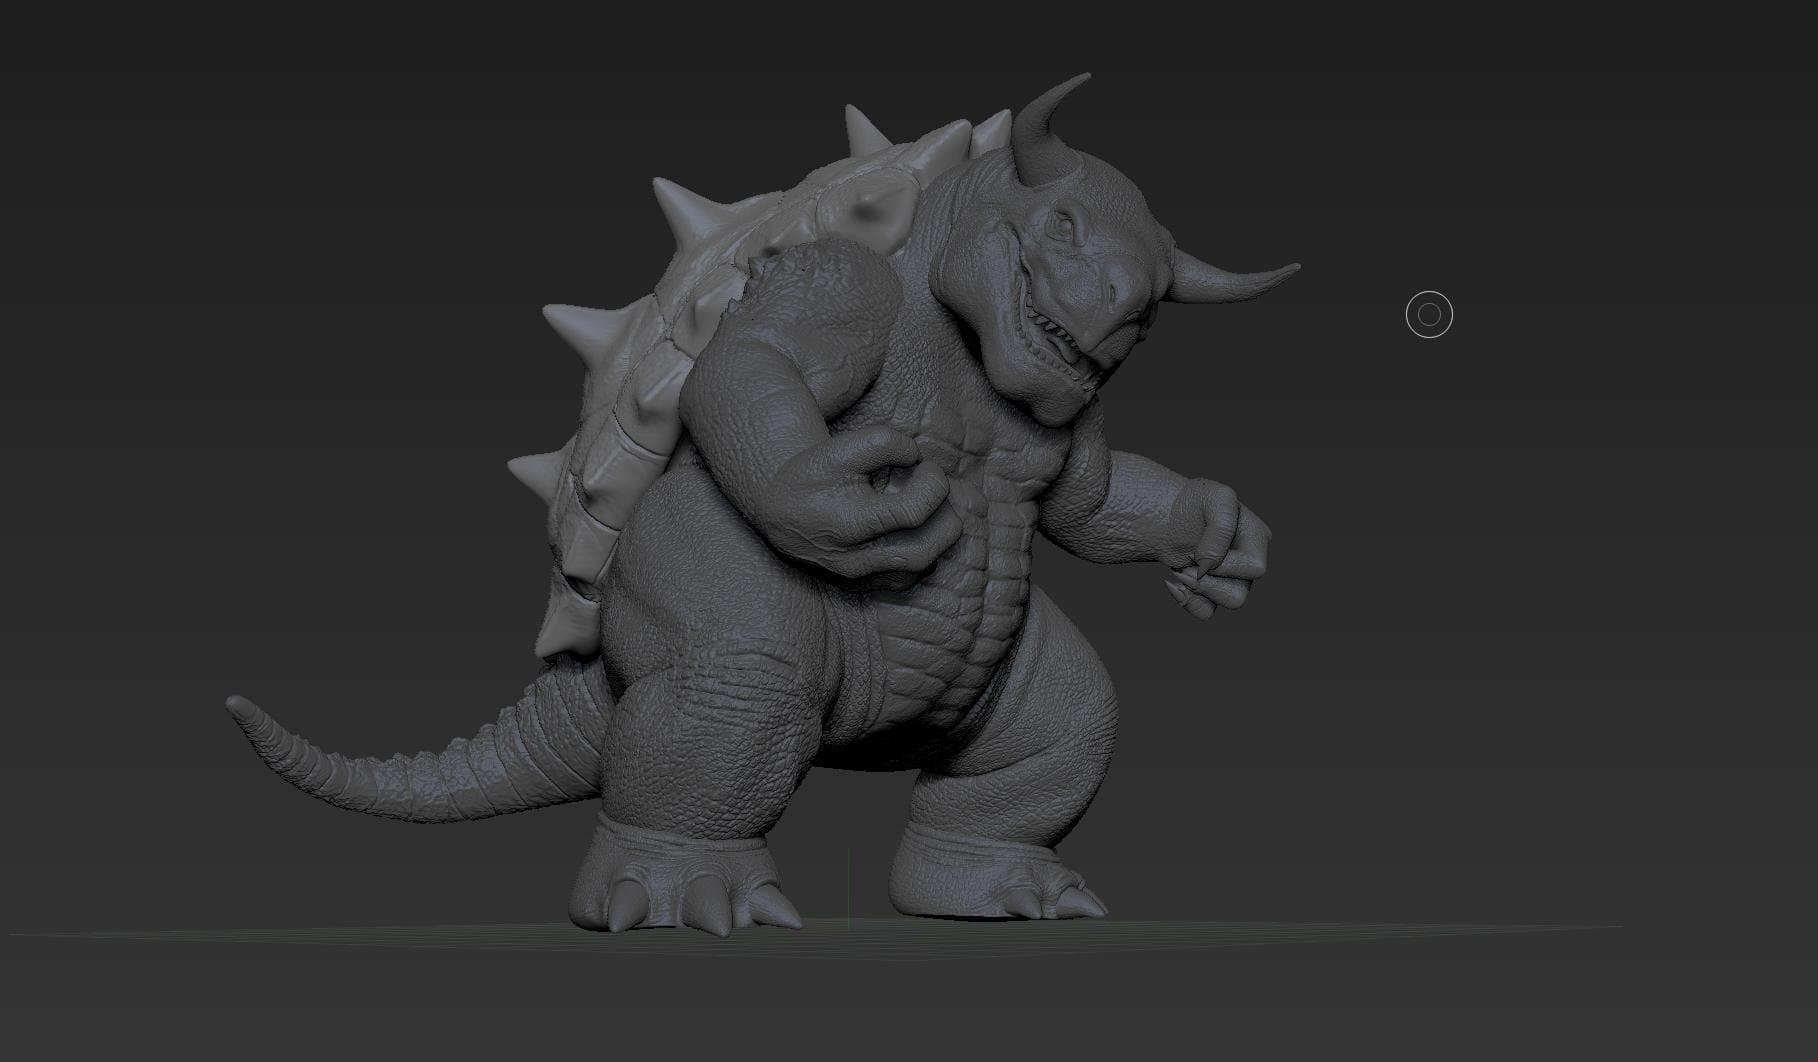Click the creature's eye
The height and width of the screenshot is (1062, 1818).
point(1061,226)
